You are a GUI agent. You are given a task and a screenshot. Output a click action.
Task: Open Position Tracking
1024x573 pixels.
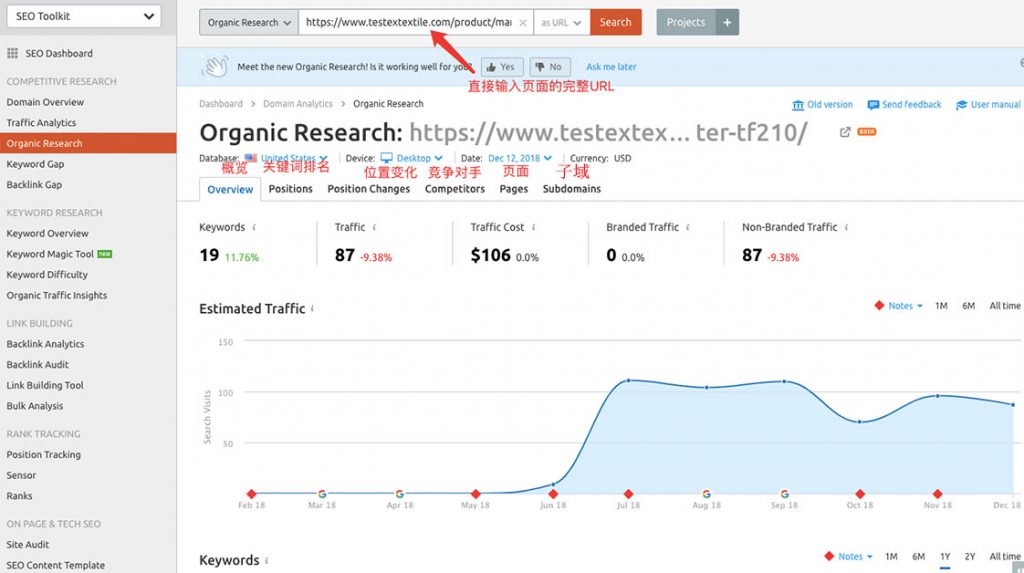[x=44, y=455]
